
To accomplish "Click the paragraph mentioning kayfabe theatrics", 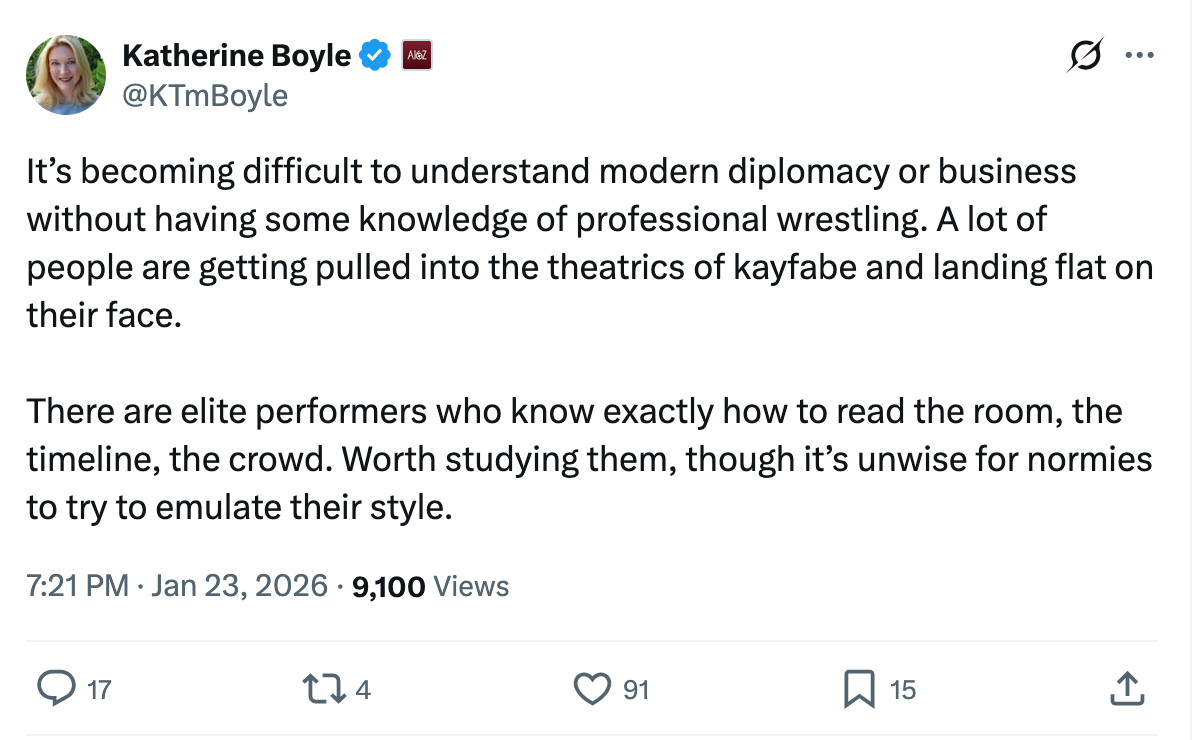I will tap(590, 244).
